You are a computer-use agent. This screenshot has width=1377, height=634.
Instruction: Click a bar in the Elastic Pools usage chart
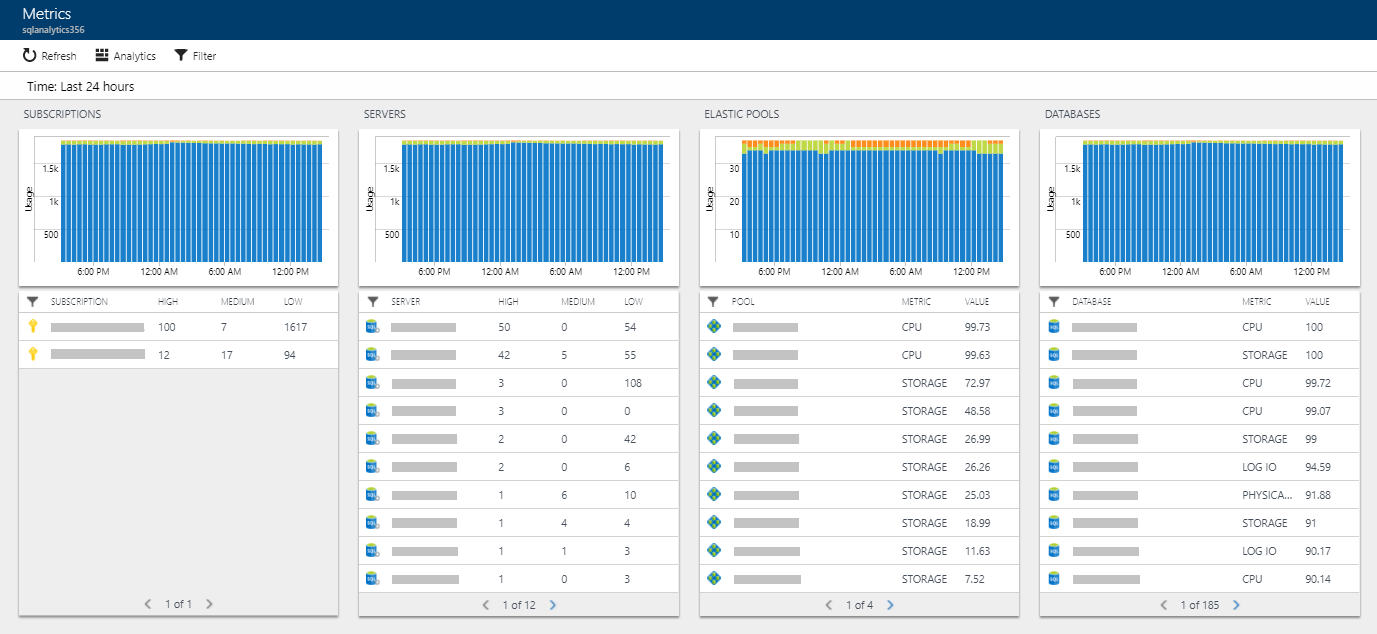pyautogui.click(x=860, y=200)
